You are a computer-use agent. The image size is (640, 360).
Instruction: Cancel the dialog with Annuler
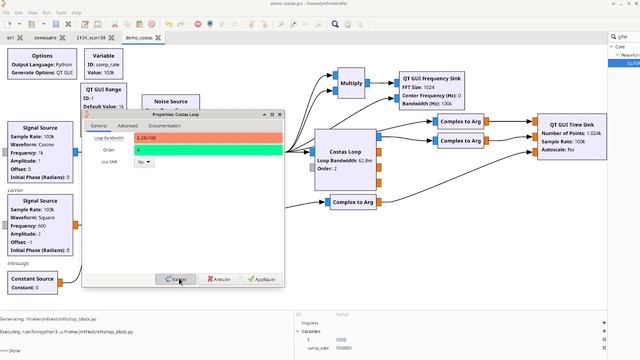pos(219,279)
